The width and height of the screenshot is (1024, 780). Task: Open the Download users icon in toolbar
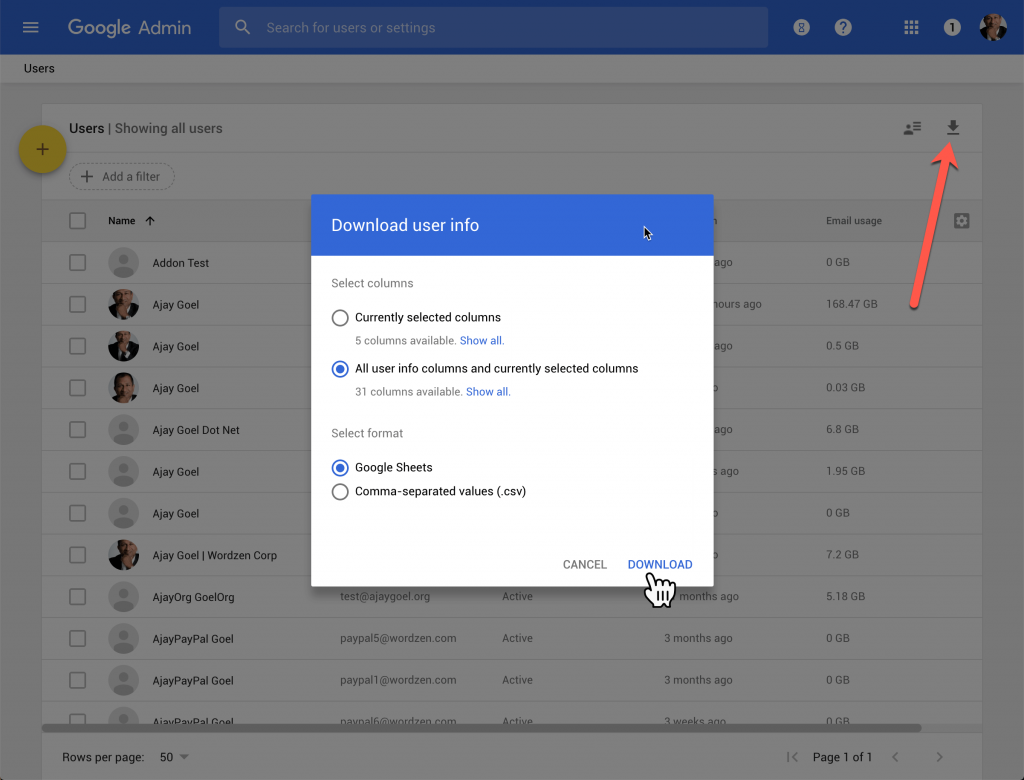tap(952, 128)
